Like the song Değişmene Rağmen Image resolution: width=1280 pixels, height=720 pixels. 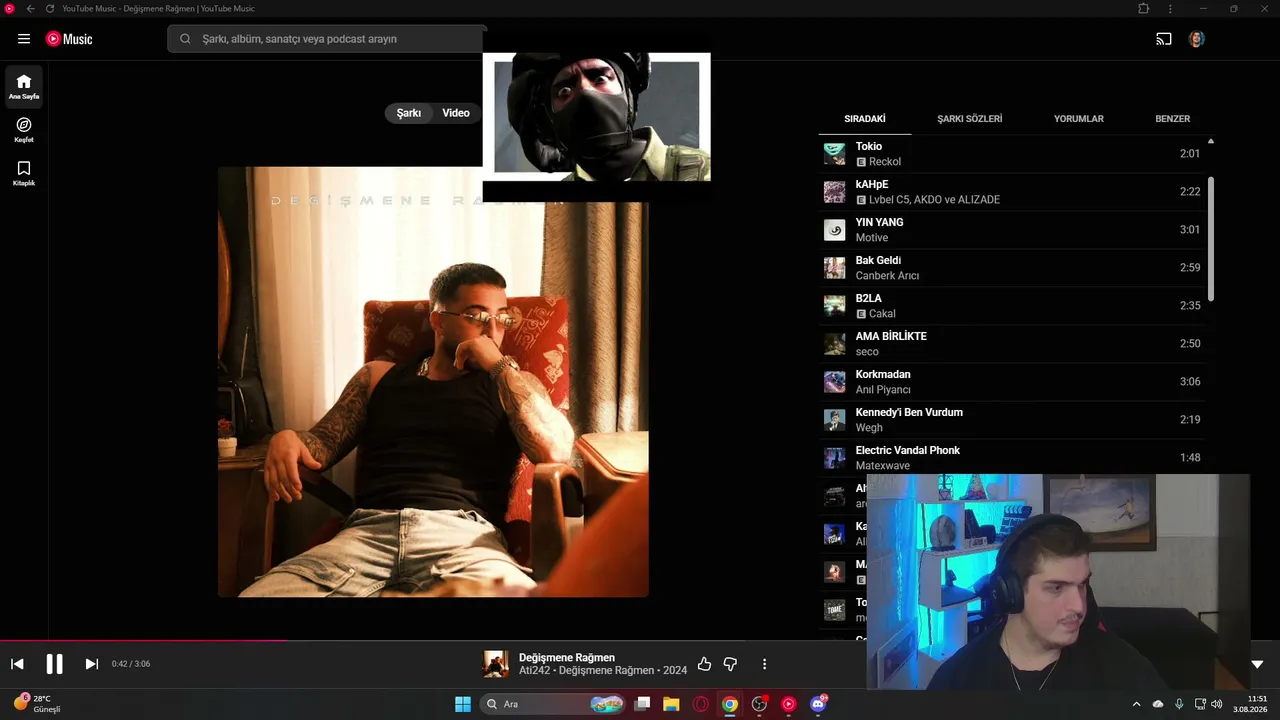coord(704,664)
